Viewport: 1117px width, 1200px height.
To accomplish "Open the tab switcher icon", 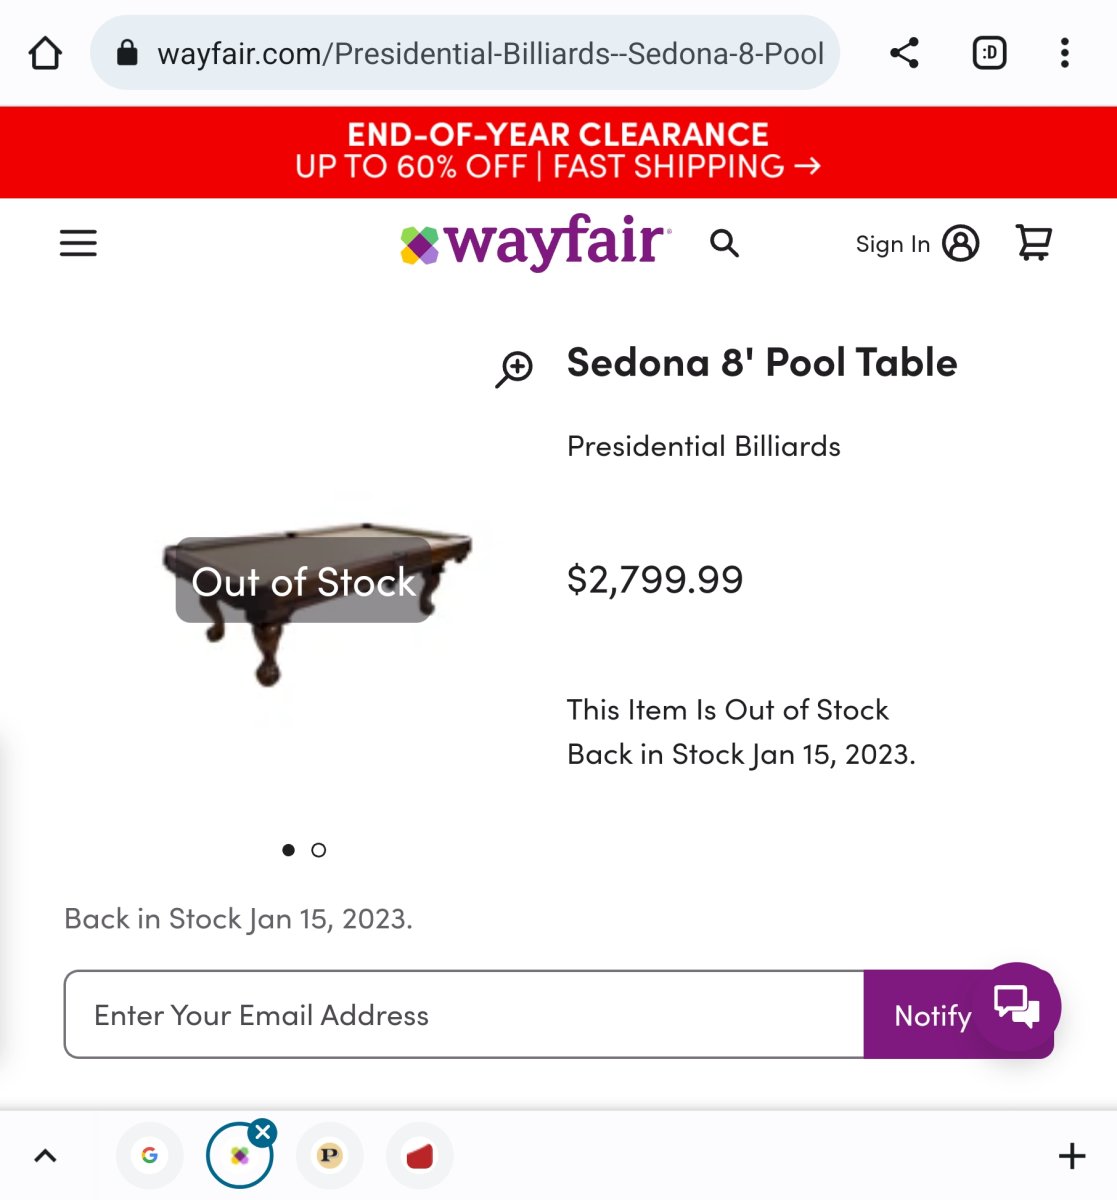I will click(x=989, y=53).
